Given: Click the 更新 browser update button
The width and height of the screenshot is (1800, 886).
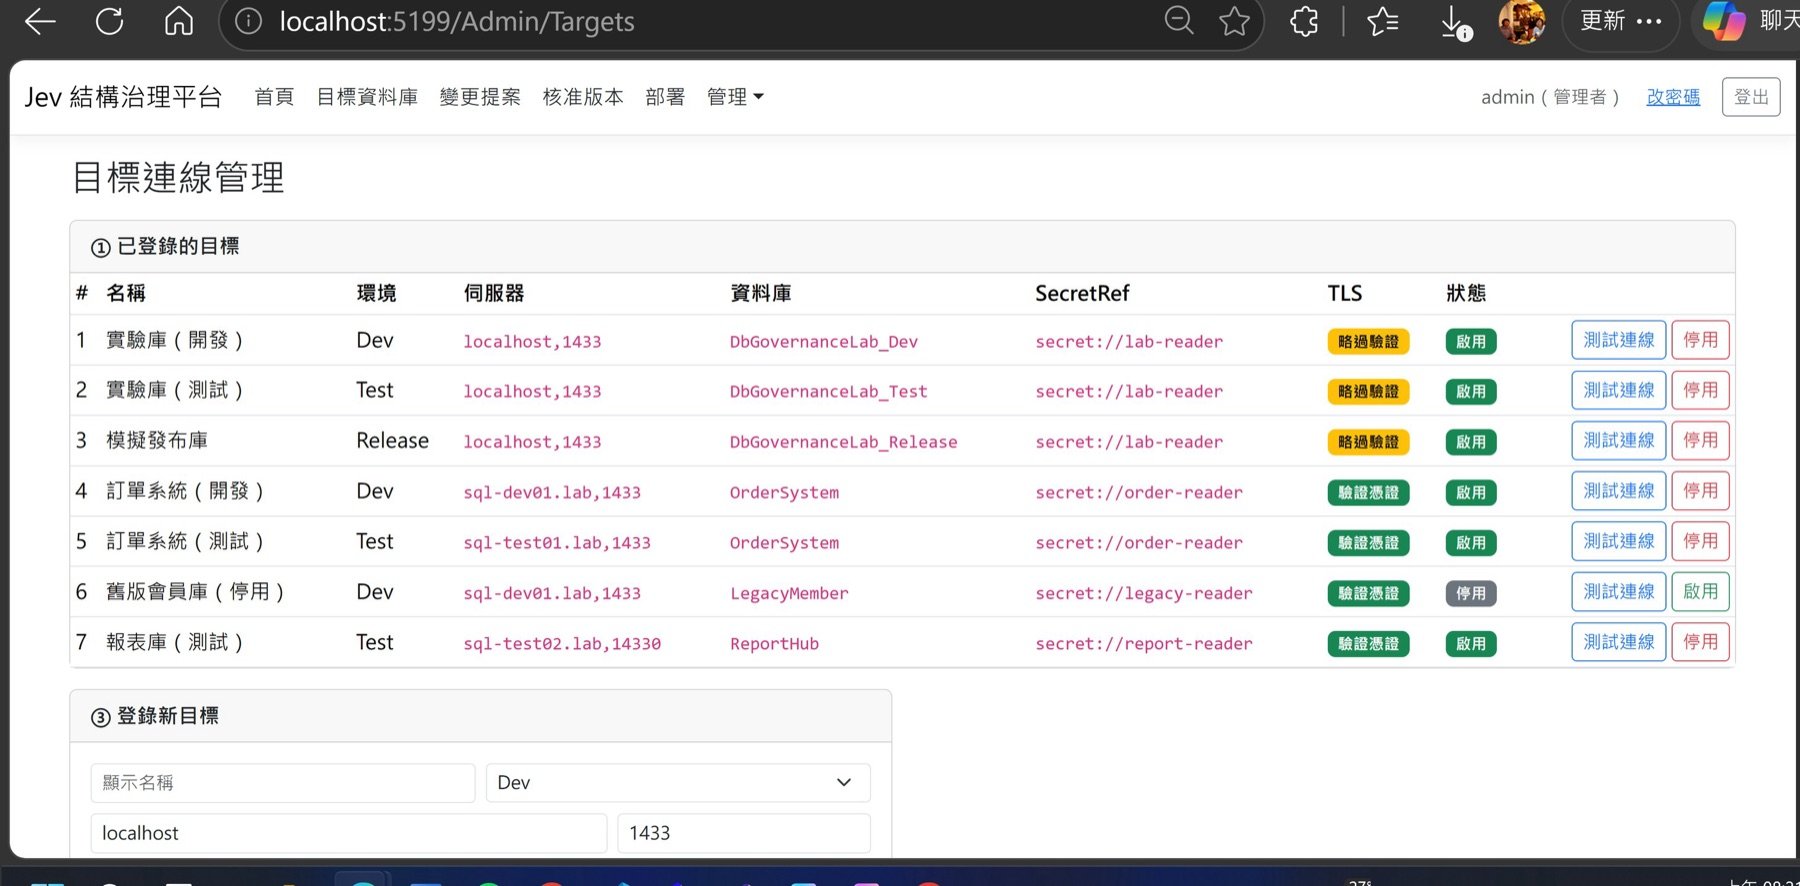Looking at the screenshot, I should pos(1620,21).
